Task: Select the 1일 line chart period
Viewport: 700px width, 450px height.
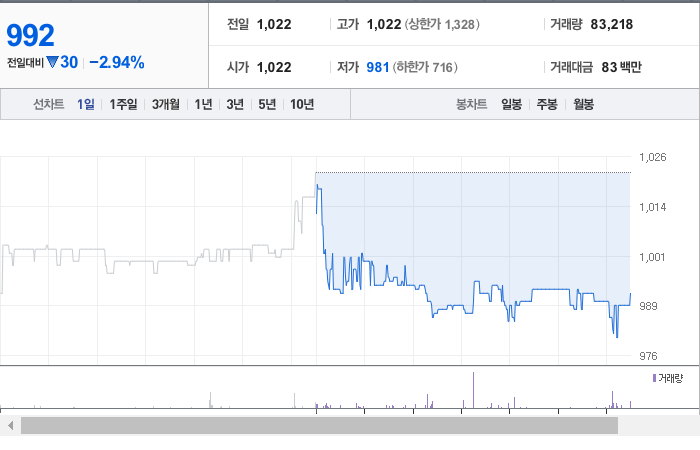Action: point(86,104)
